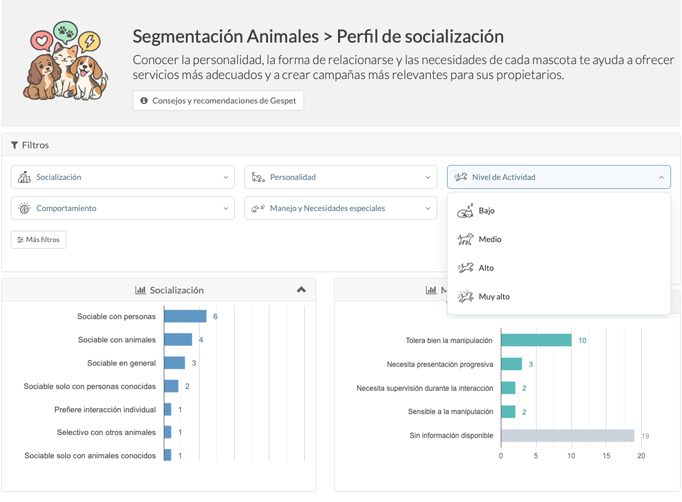Open Manejo y Necesidades especiales dropdown

coord(341,208)
